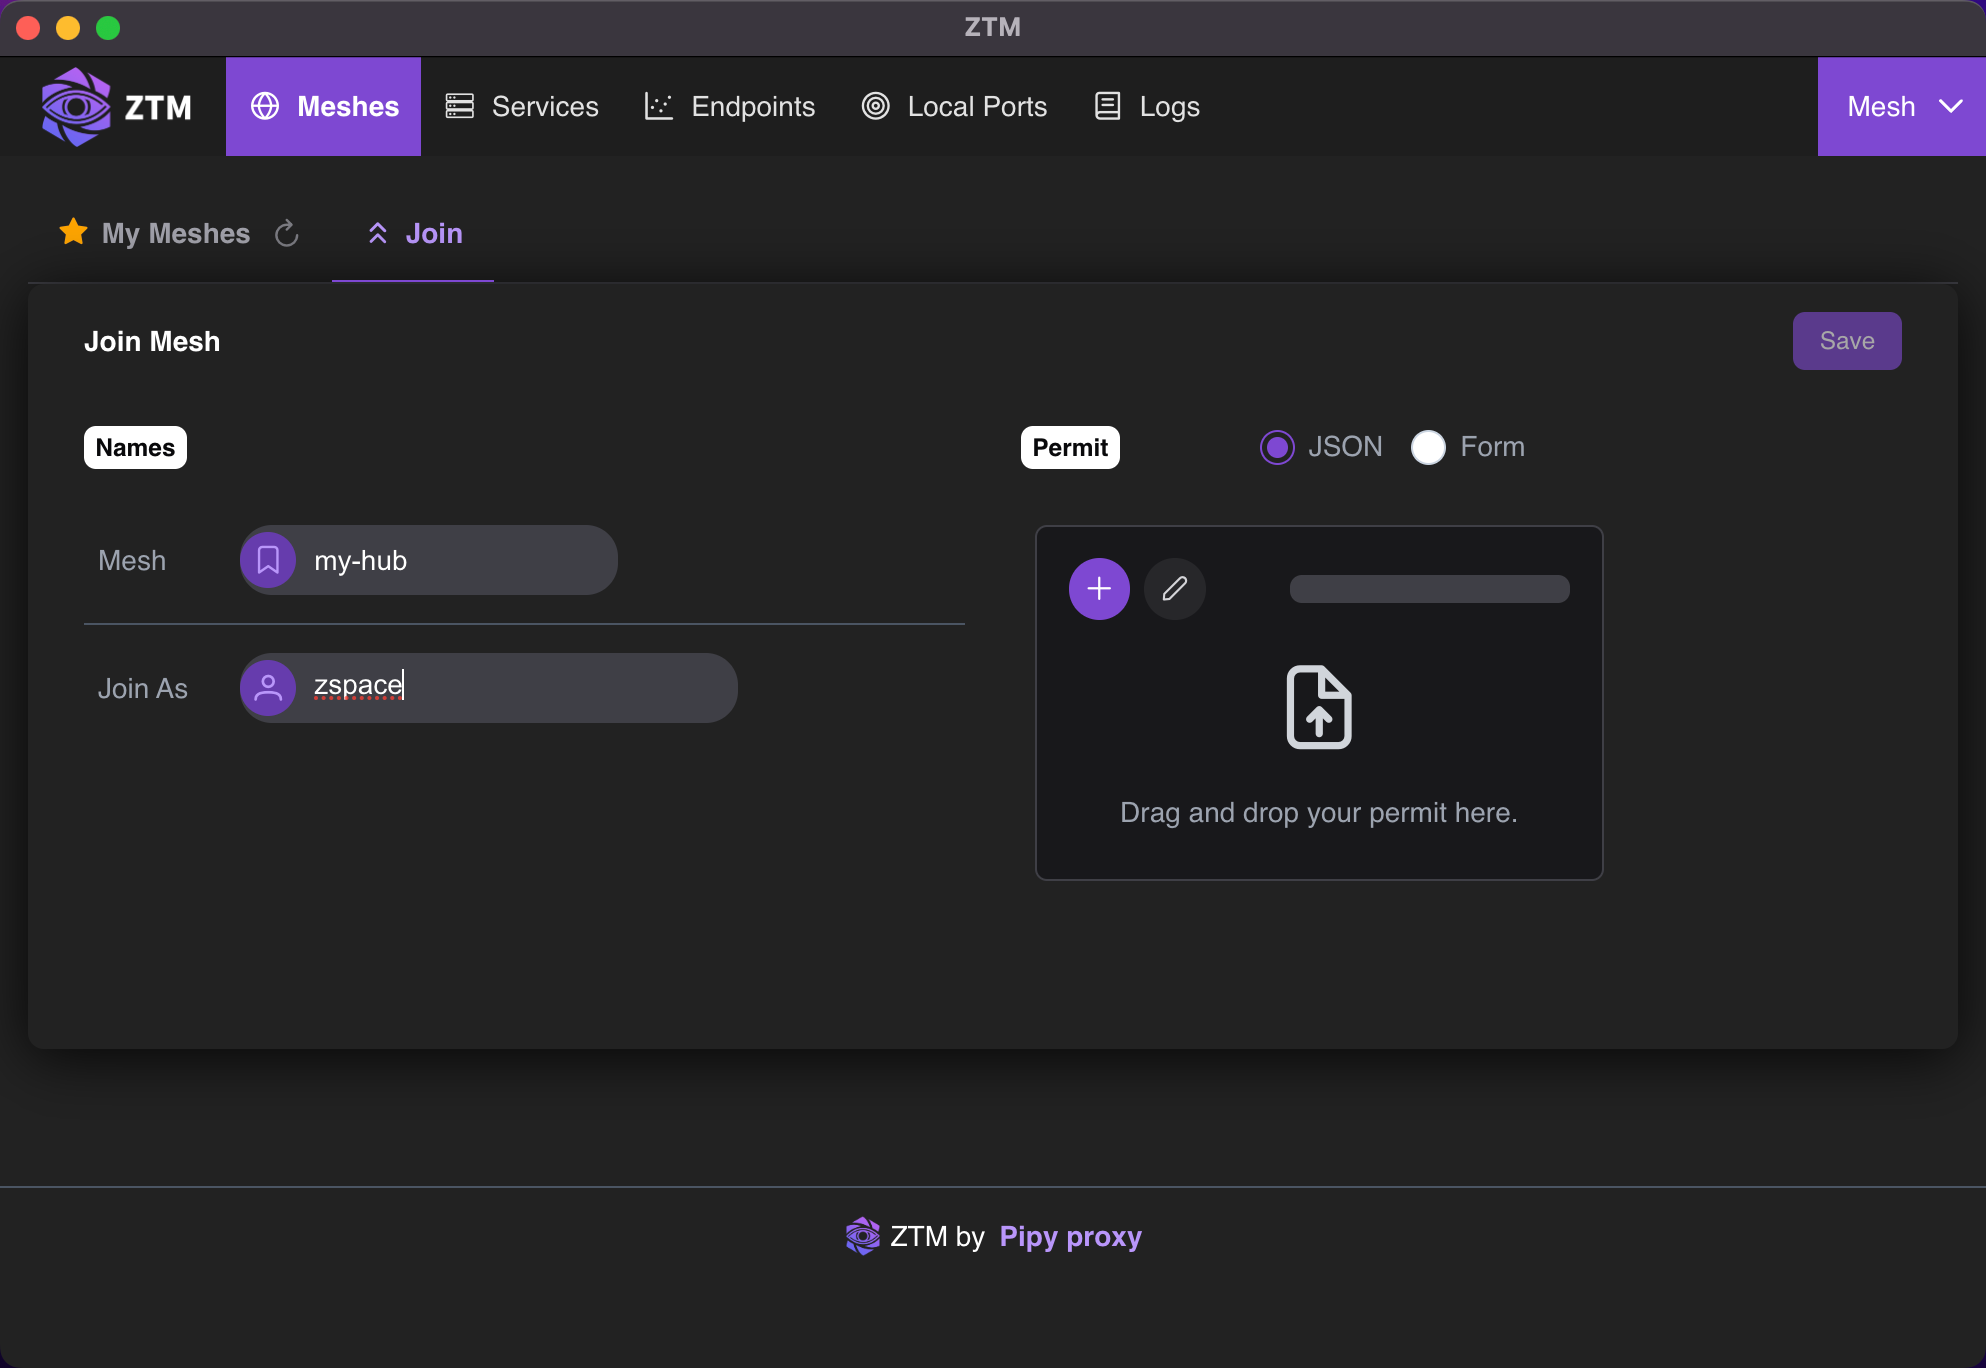Collapse the Join panel using chevron
Viewport: 1986px width, 1368px height.
(377, 233)
